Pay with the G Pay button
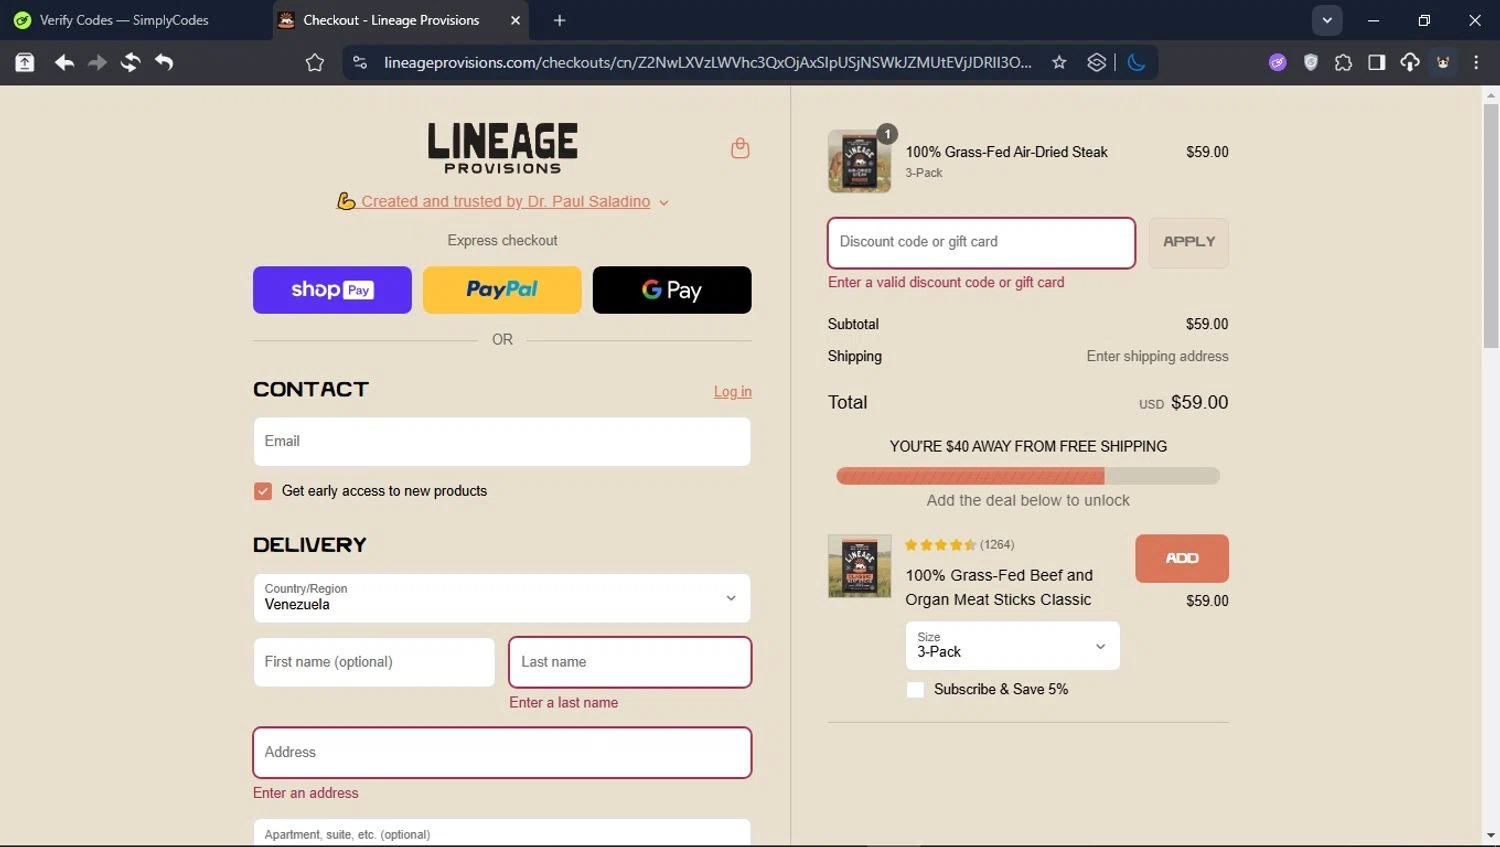The width and height of the screenshot is (1500, 847). coord(672,290)
